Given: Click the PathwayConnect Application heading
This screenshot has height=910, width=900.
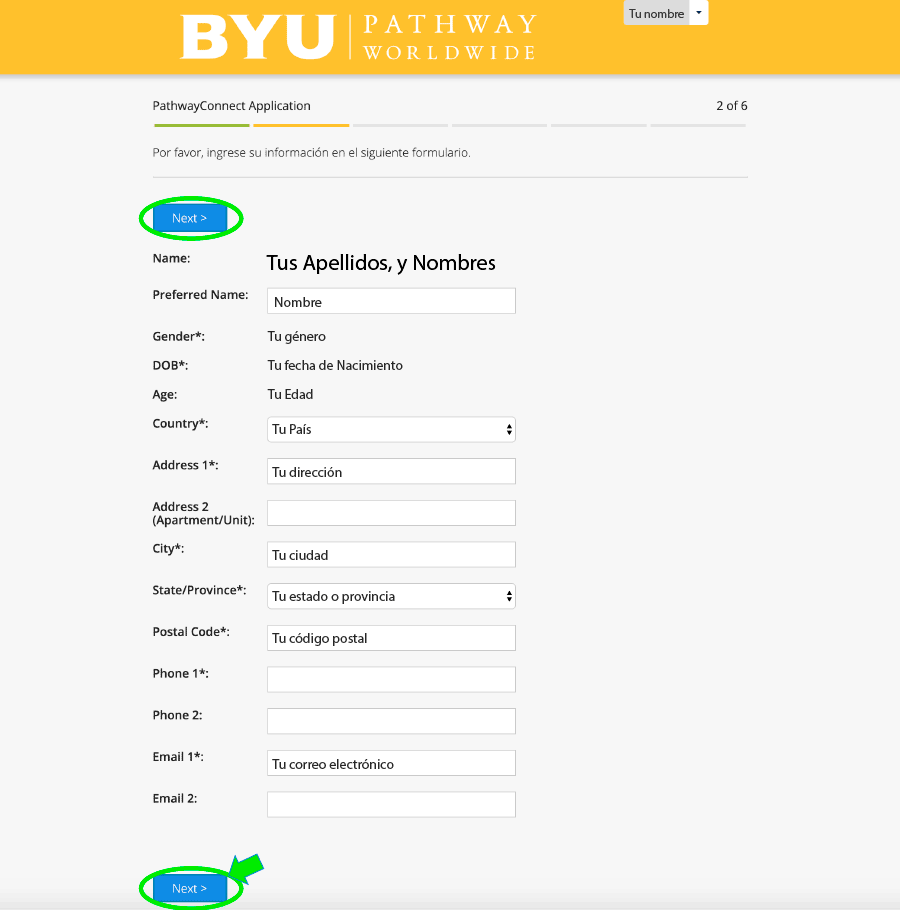Looking at the screenshot, I should 232,106.
